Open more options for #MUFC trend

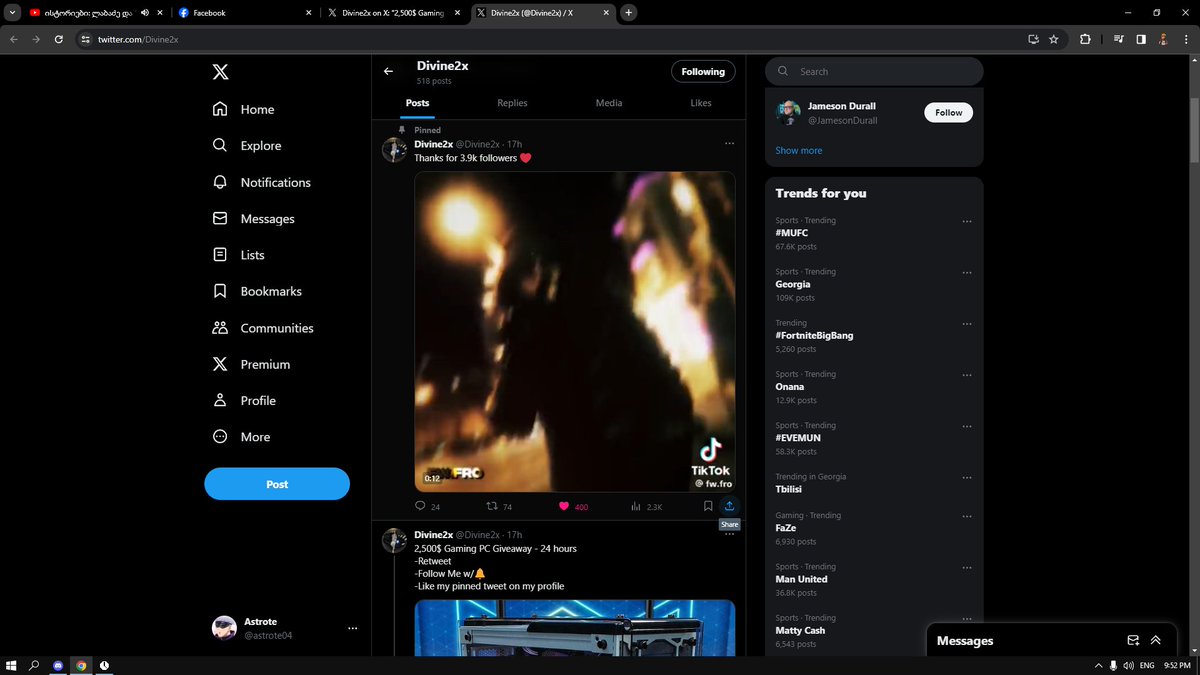966,221
